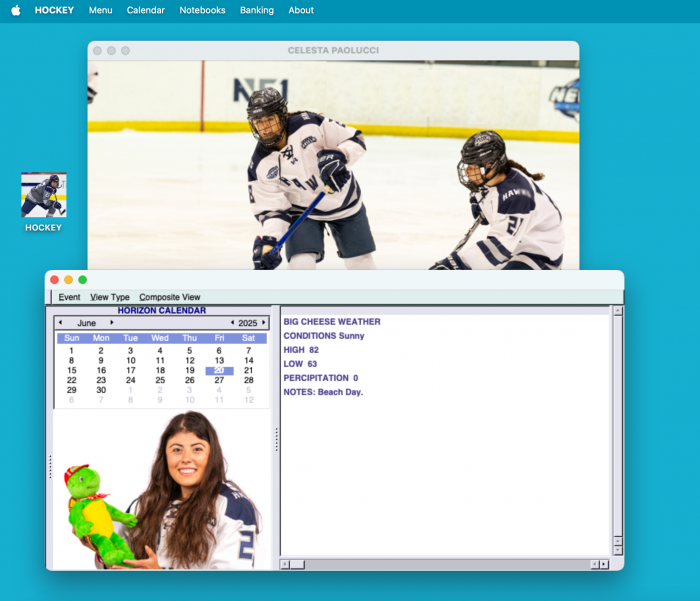Go to next month arrow beside June
700x601 pixels.
point(111,323)
